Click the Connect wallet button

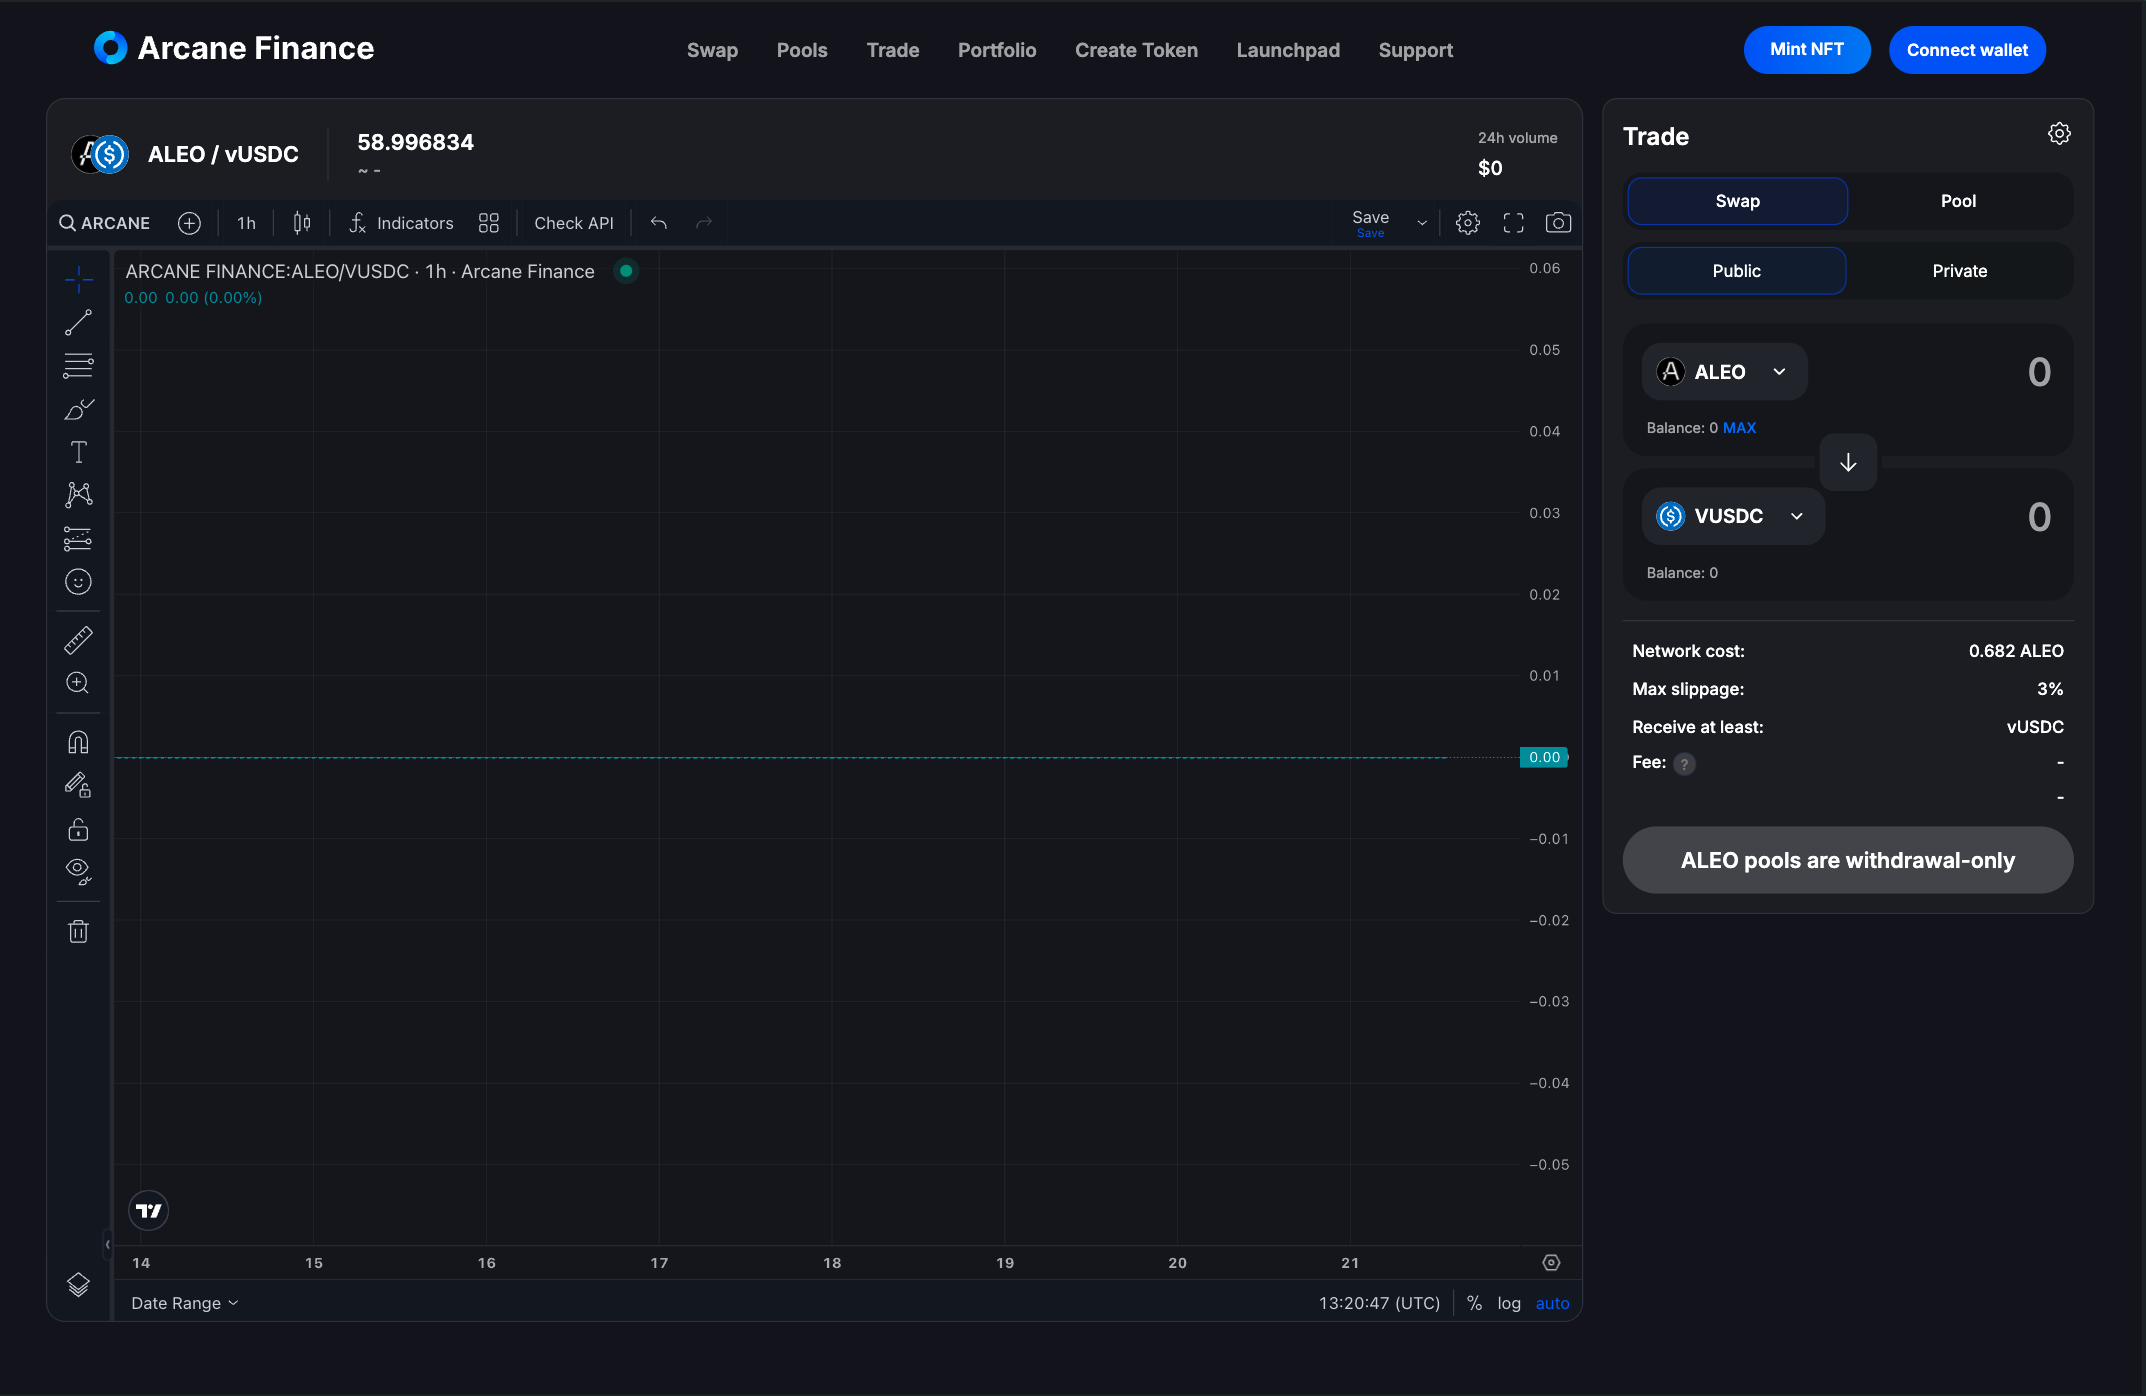point(1967,50)
